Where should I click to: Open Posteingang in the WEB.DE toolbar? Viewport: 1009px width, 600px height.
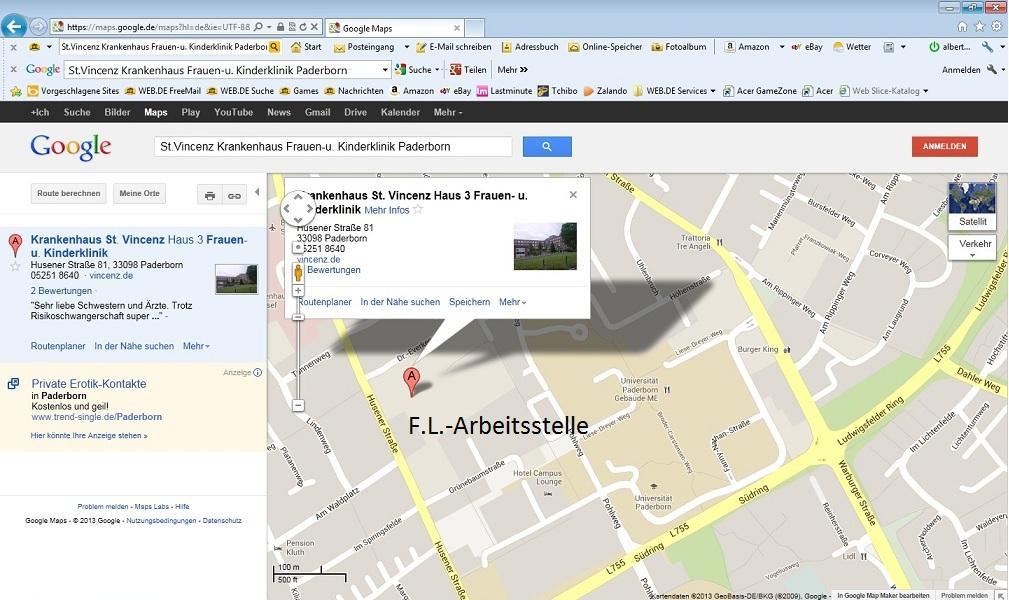[364, 47]
